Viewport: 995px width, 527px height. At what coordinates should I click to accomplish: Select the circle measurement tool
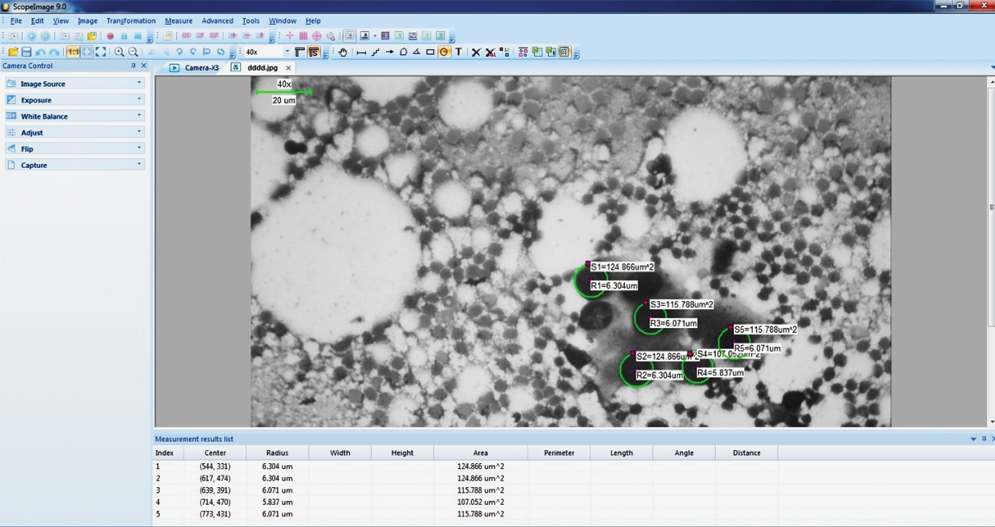(x=444, y=52)
